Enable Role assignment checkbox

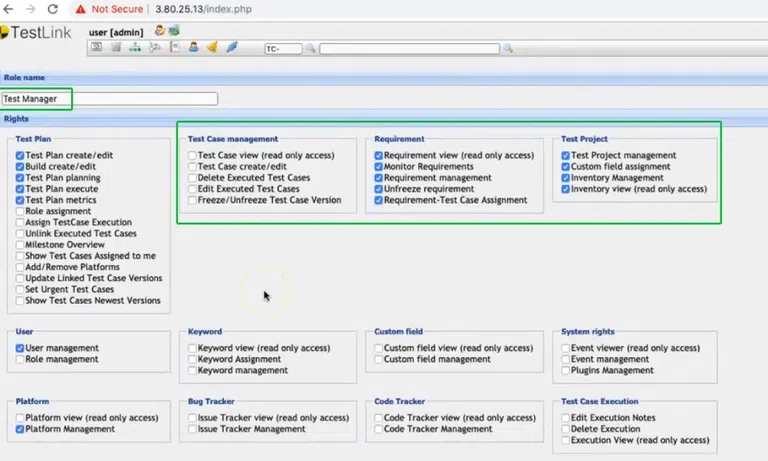[x=20, y=211]
